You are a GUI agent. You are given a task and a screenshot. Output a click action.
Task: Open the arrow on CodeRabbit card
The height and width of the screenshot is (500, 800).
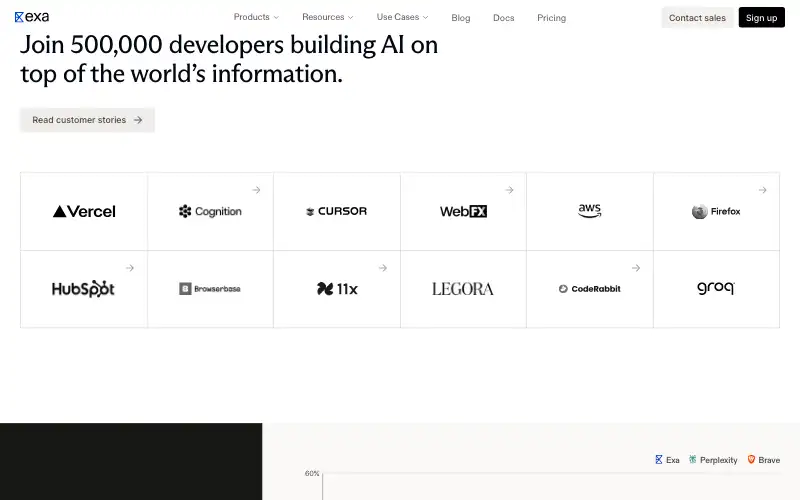point(636,268)
